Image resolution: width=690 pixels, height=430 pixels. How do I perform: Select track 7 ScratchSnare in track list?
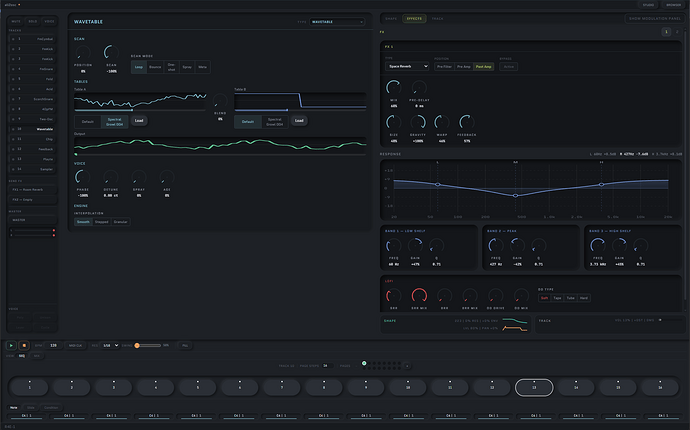tap(32, 99)
